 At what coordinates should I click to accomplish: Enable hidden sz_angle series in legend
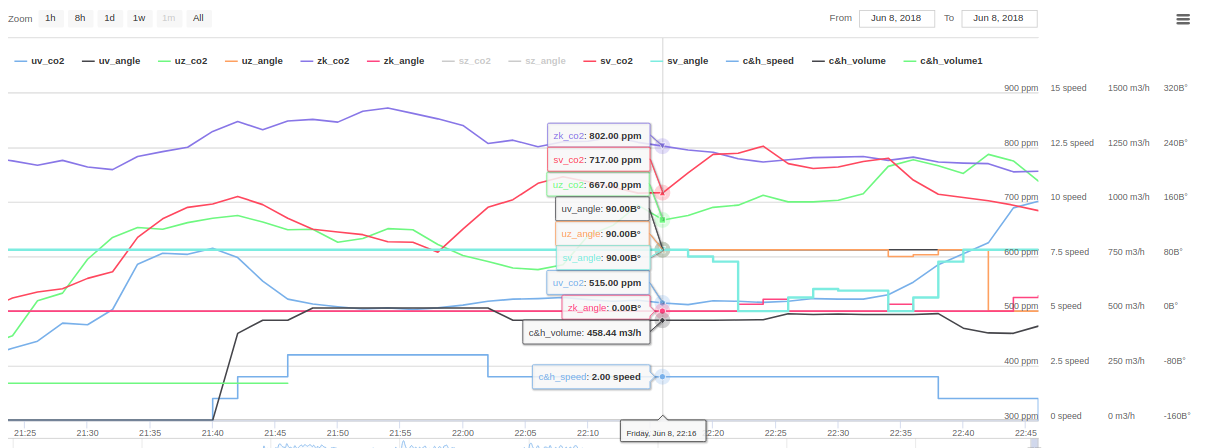pyautogui.click(x=537, y=61)
